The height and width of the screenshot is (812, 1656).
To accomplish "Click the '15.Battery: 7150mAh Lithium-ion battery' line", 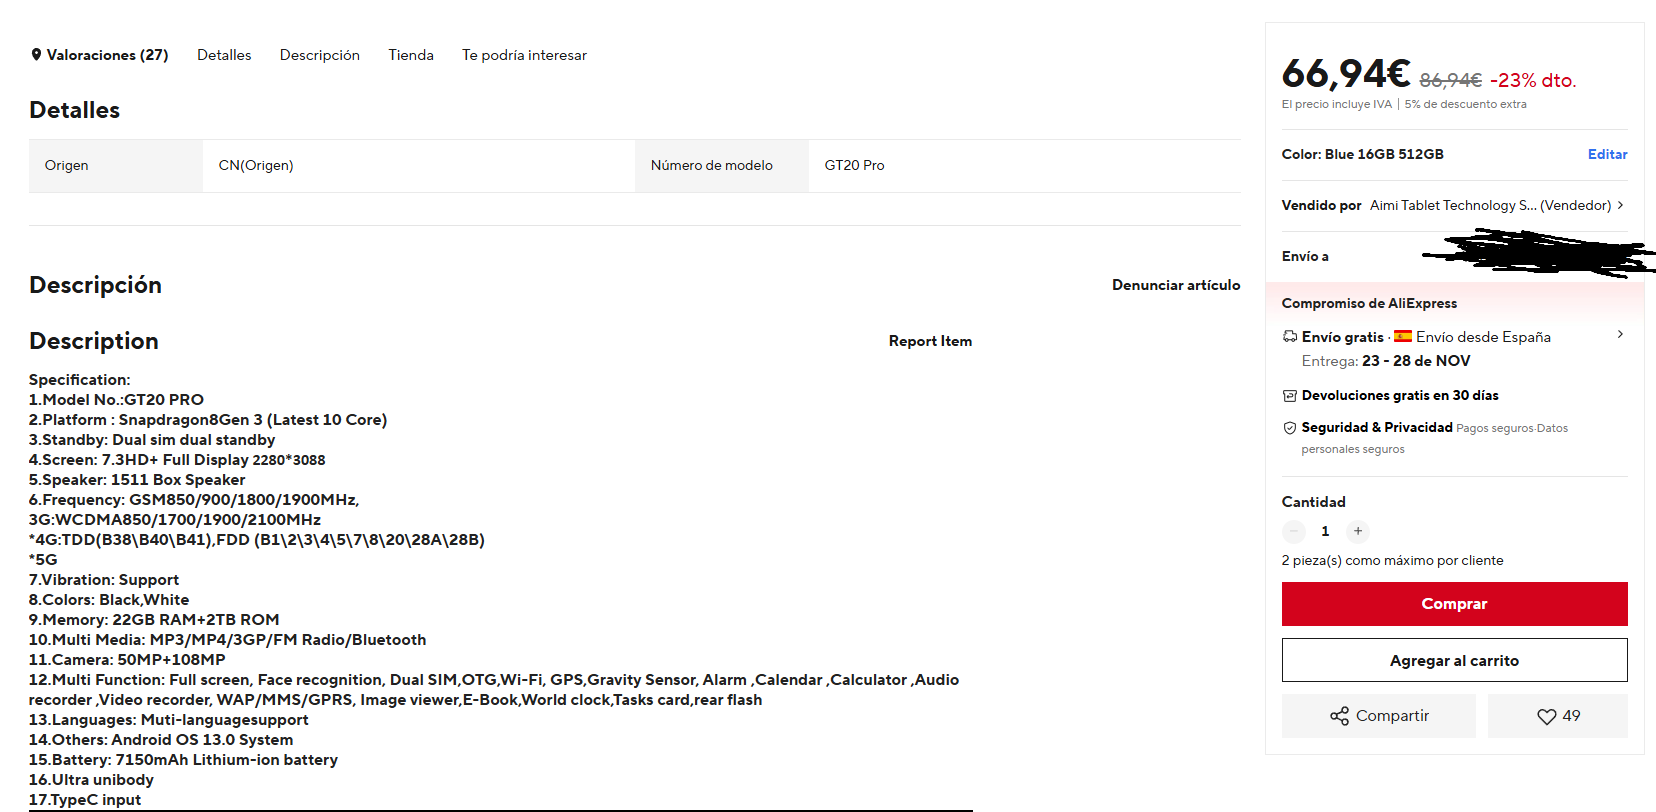I will coord(183,760).
